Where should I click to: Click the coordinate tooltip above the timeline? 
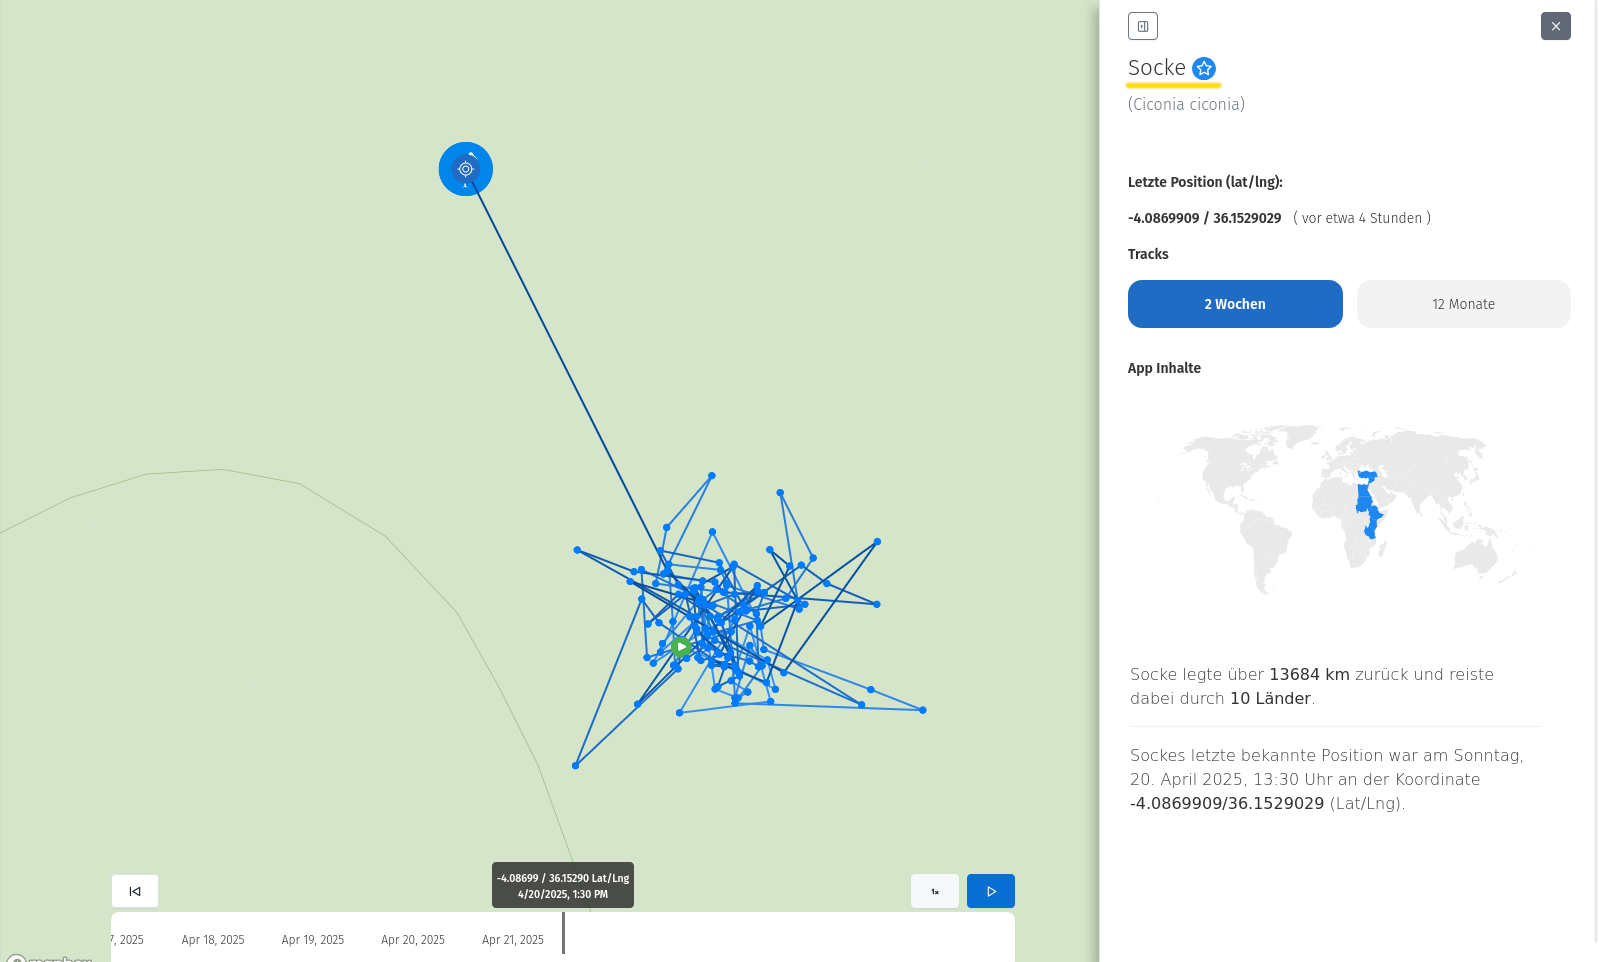coord(562,885)
